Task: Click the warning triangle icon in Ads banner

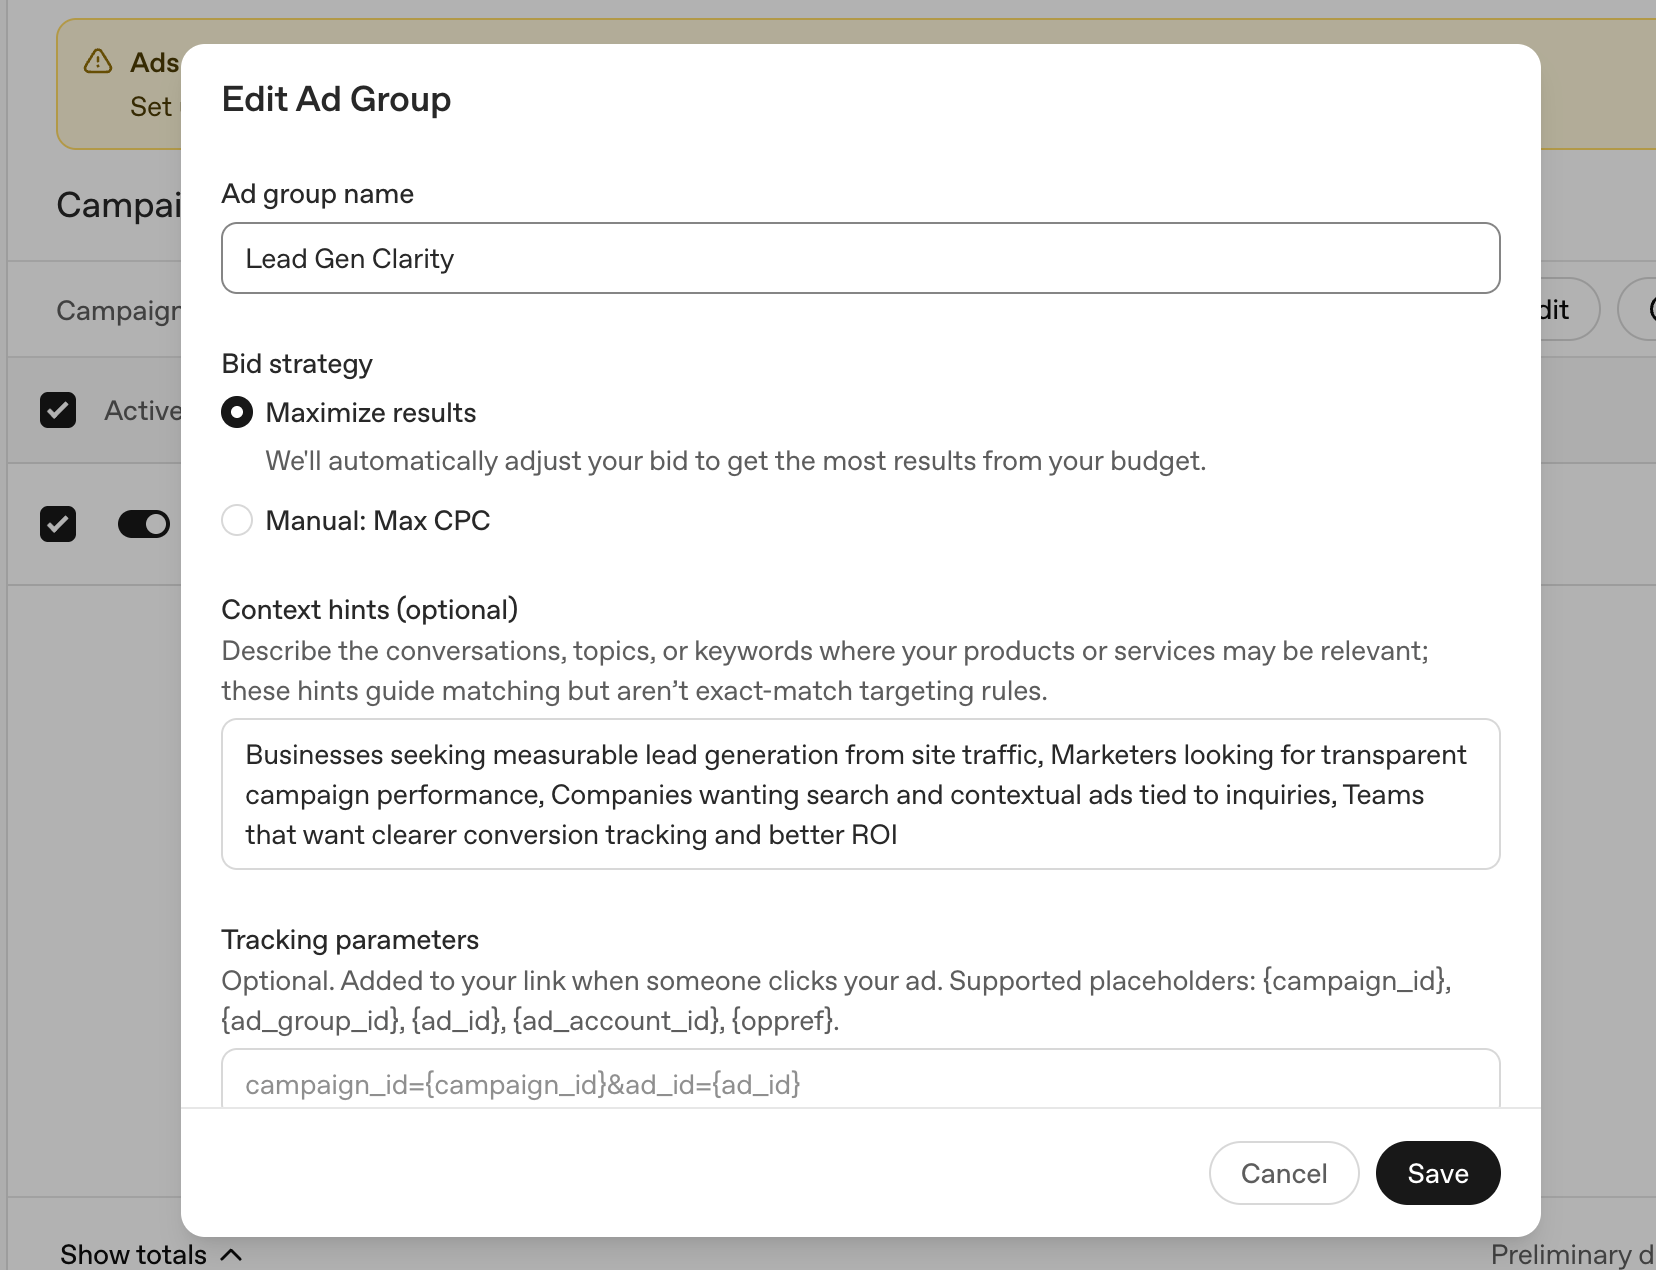Action: (x=98, y=62)
